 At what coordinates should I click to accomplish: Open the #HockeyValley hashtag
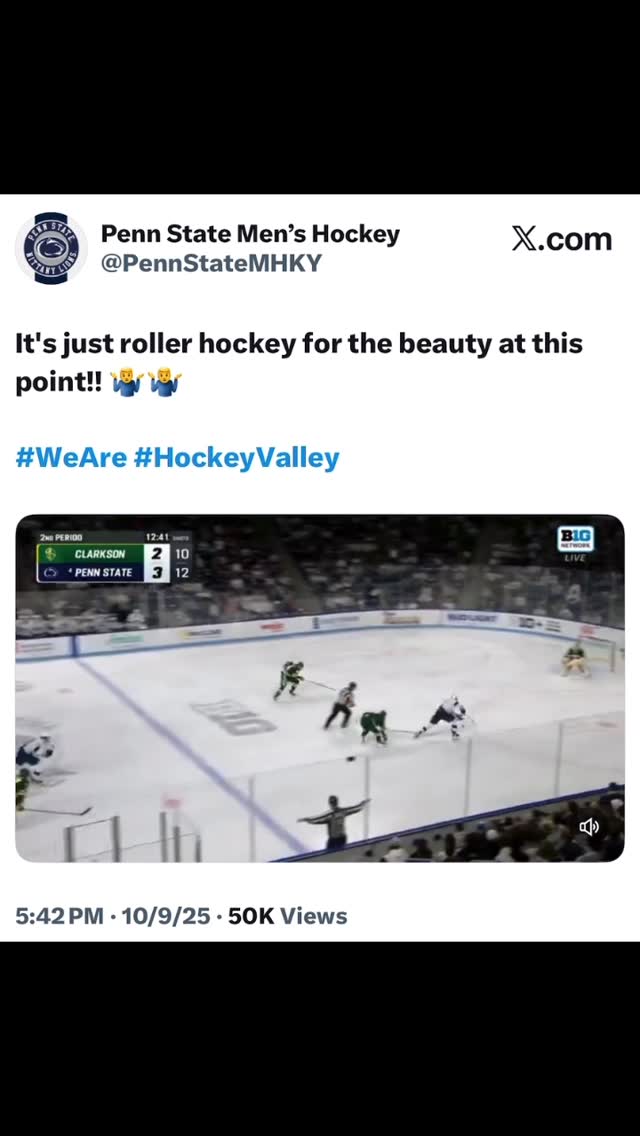point(236,458)
